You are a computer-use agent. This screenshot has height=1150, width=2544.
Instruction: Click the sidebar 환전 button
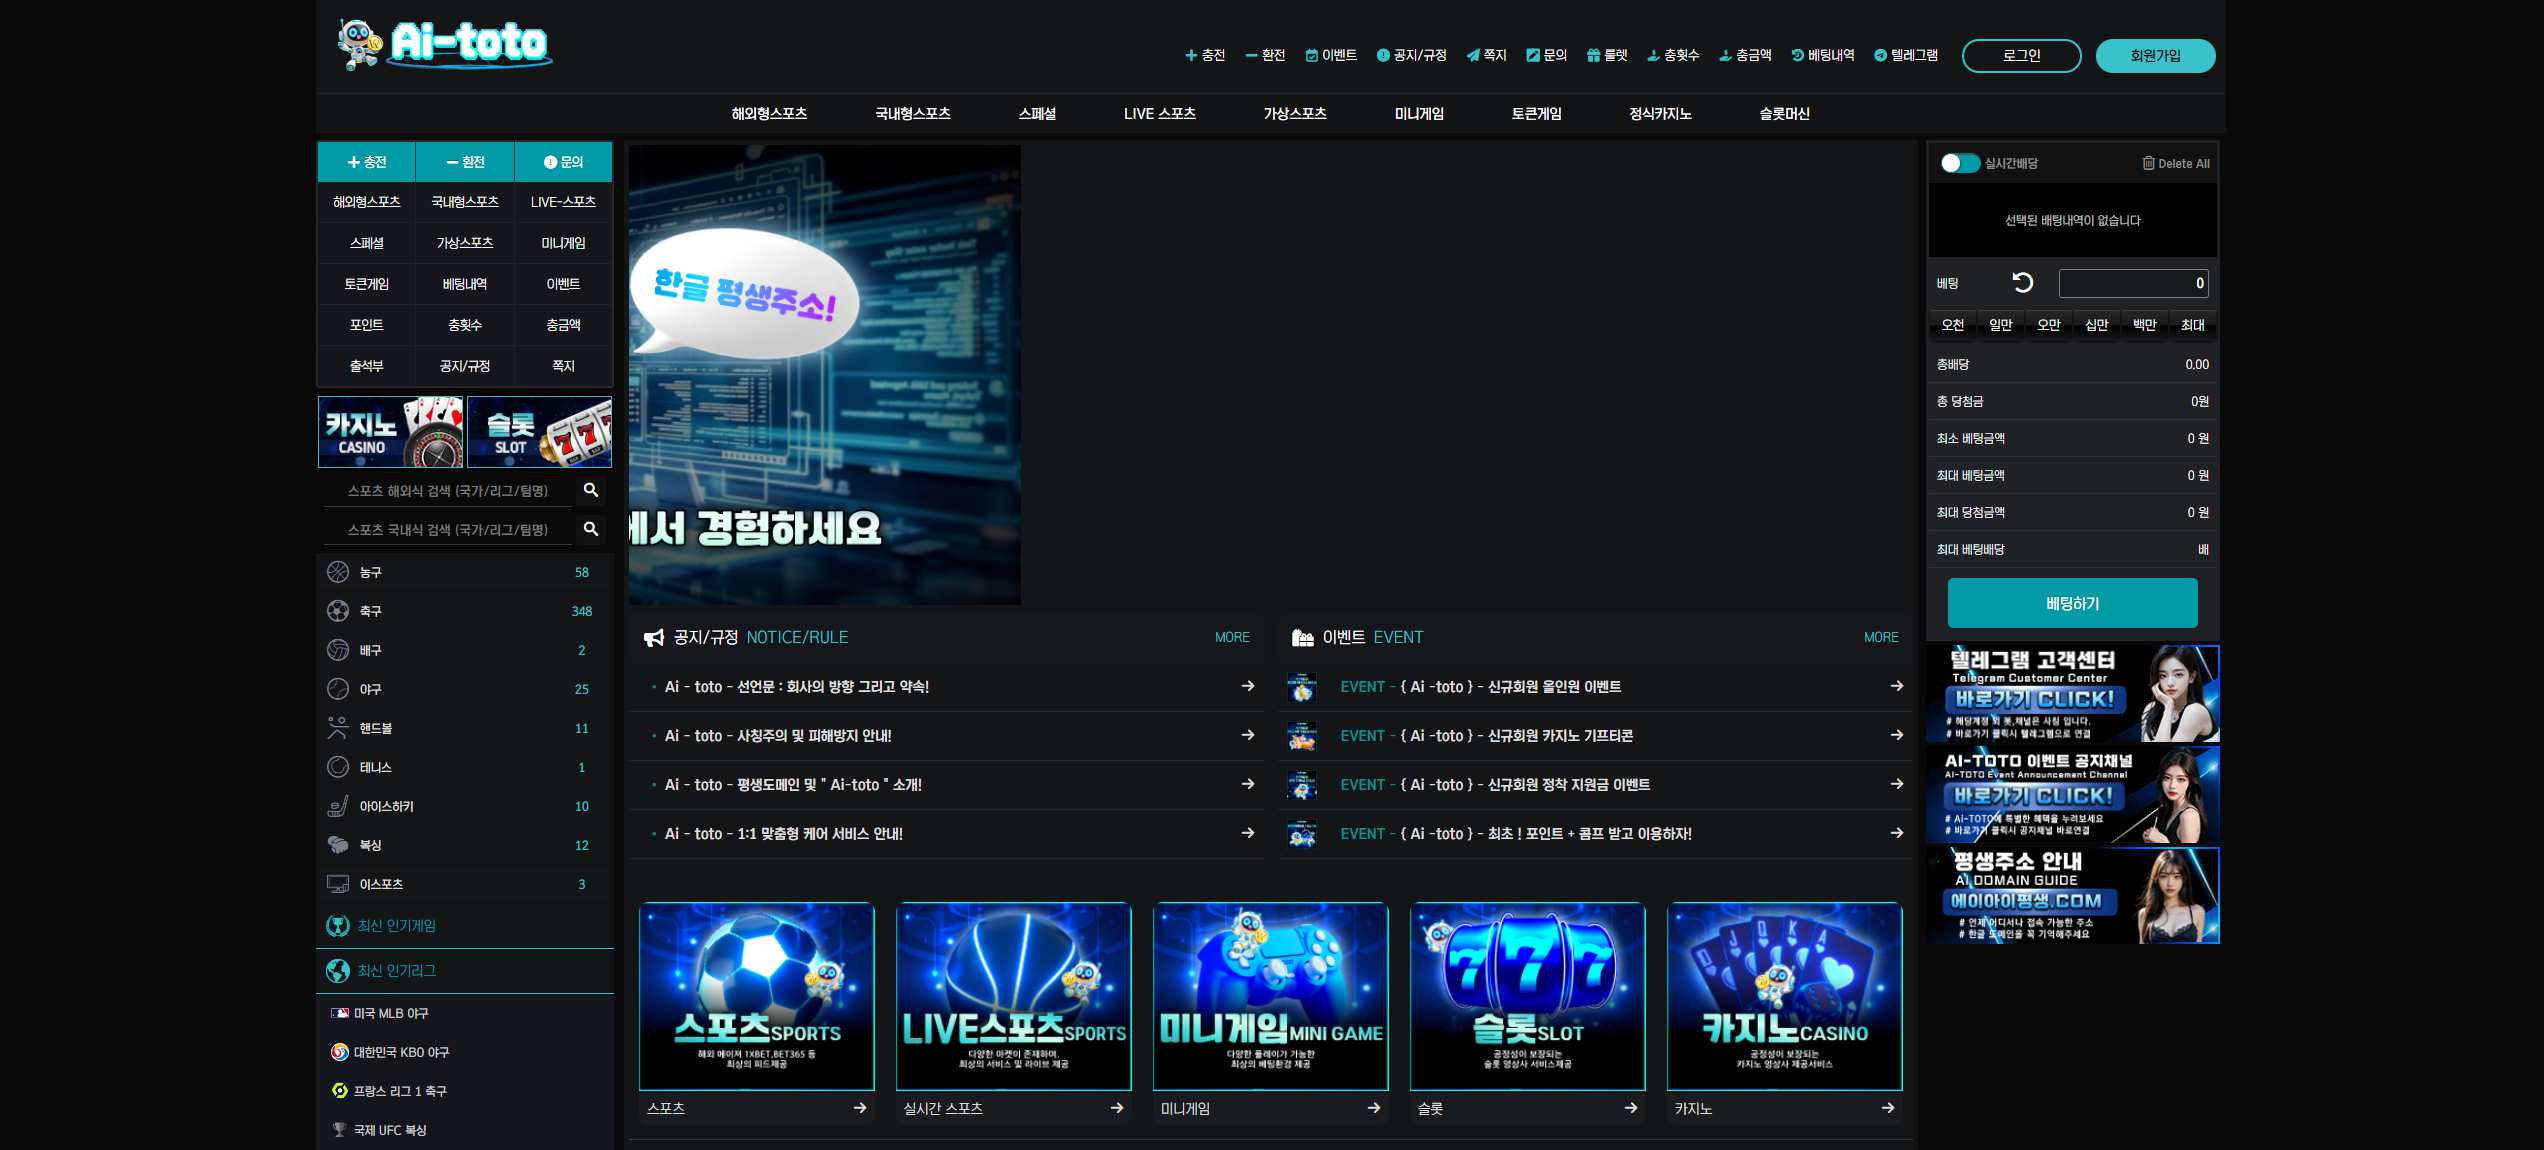pos(465,162)
